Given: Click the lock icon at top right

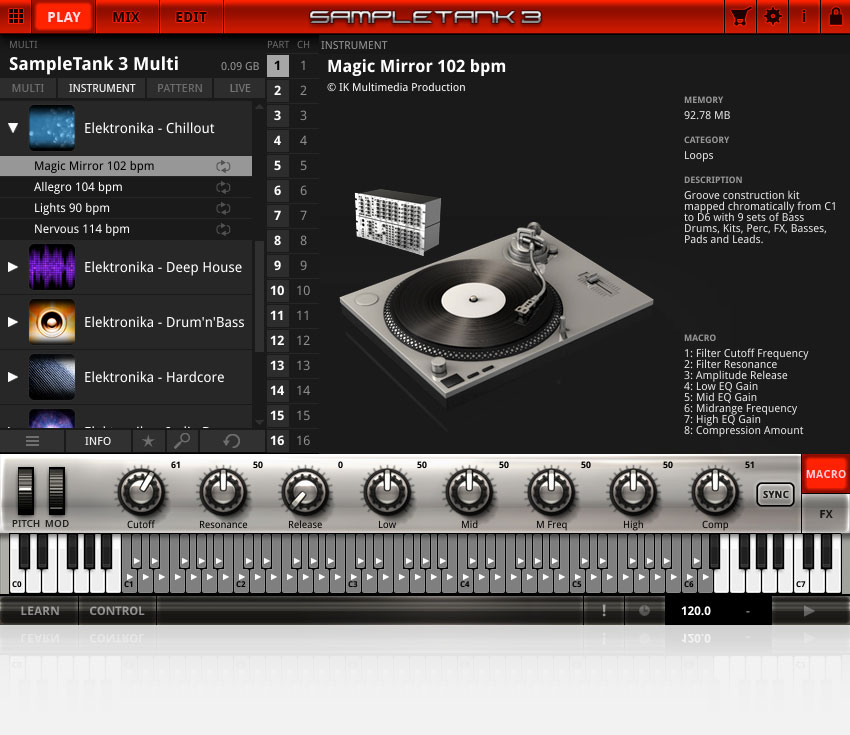Looking at the screenshot, I should pos(836,17).
